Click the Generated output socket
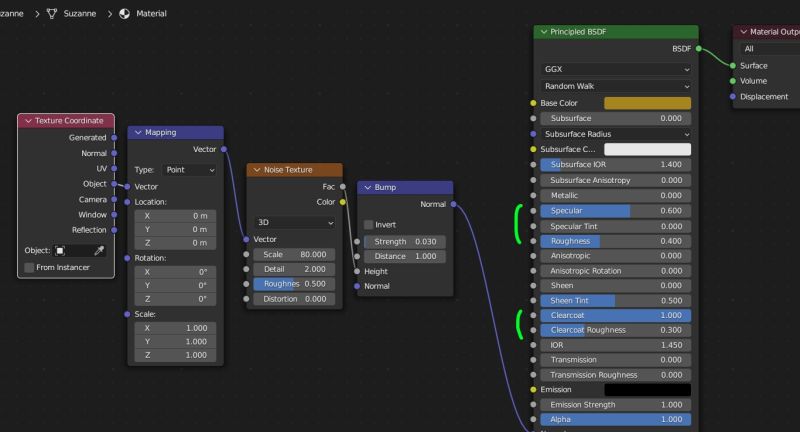800x432 pixels. tap(114, 138)
